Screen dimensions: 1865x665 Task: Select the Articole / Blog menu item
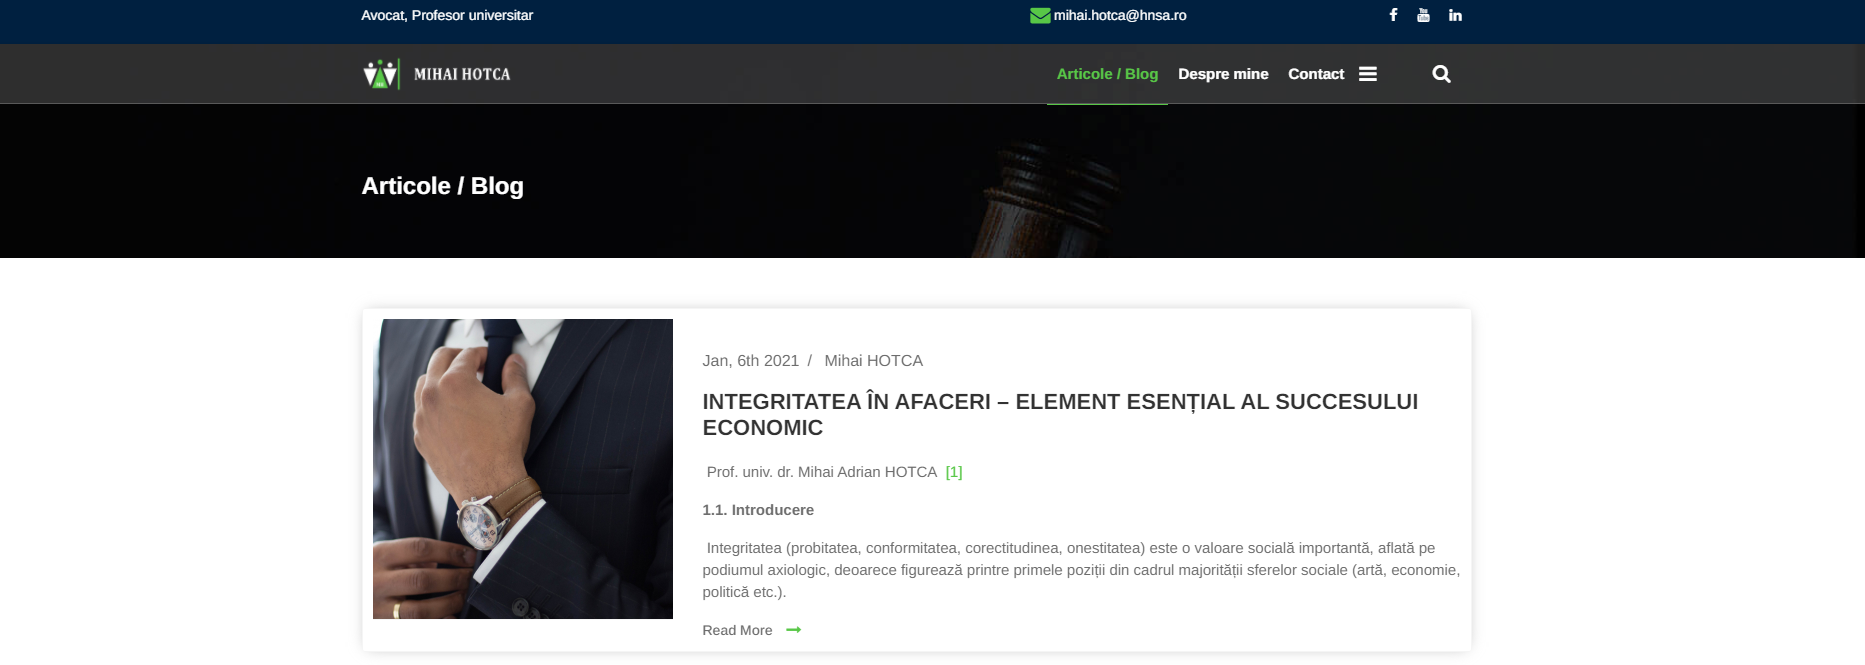[1107, 74]
